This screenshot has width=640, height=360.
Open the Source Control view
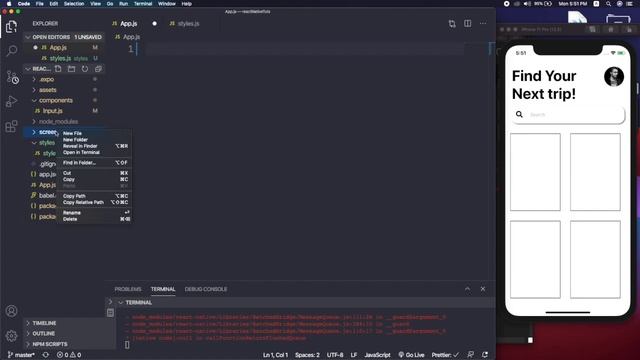tap(12, 77)
